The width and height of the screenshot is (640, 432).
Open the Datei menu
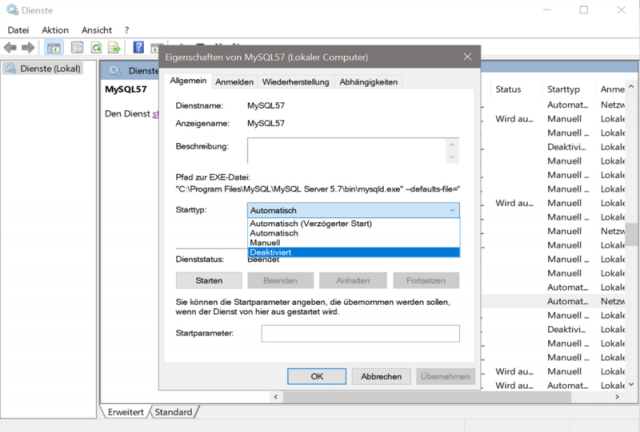pos(18,30)
